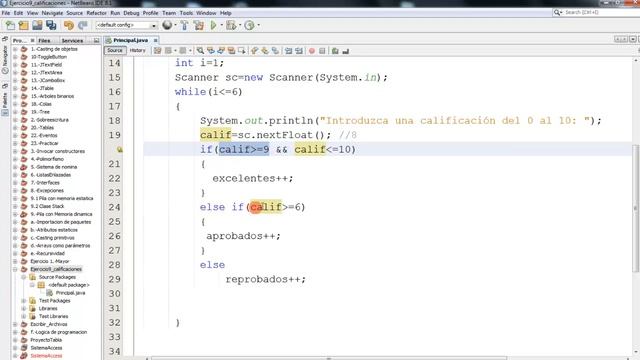Viewport: 640px width, 360px height.
Task: Click the New Project toolbar icon
Action: [24, 25]
